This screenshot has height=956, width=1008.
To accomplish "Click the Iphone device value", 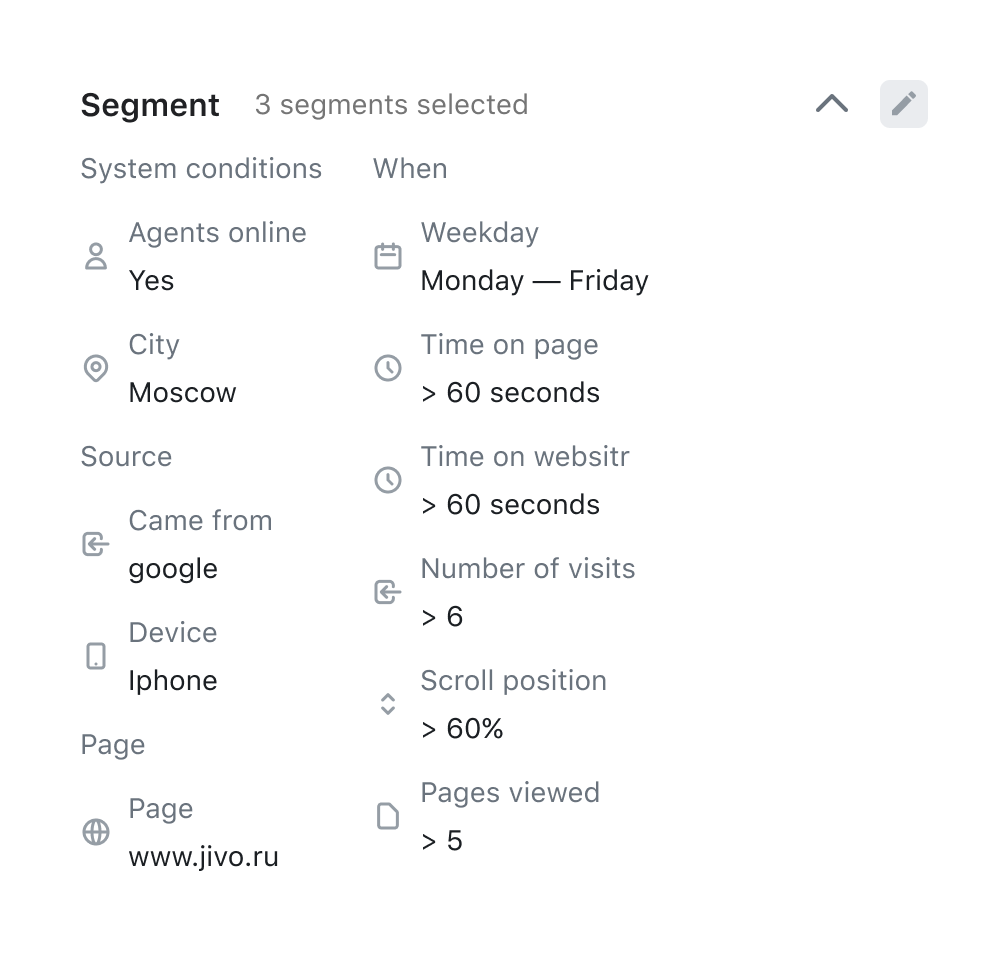I will tap(173, 681).
